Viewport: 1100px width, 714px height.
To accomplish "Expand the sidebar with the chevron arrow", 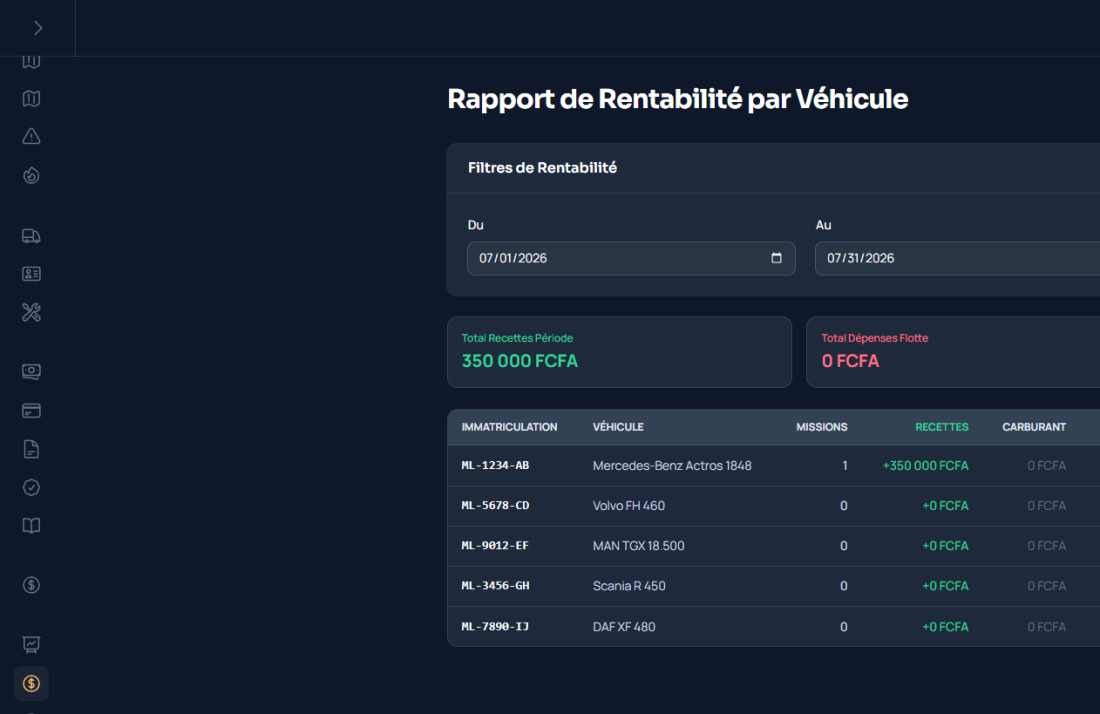I will (38, 28).
